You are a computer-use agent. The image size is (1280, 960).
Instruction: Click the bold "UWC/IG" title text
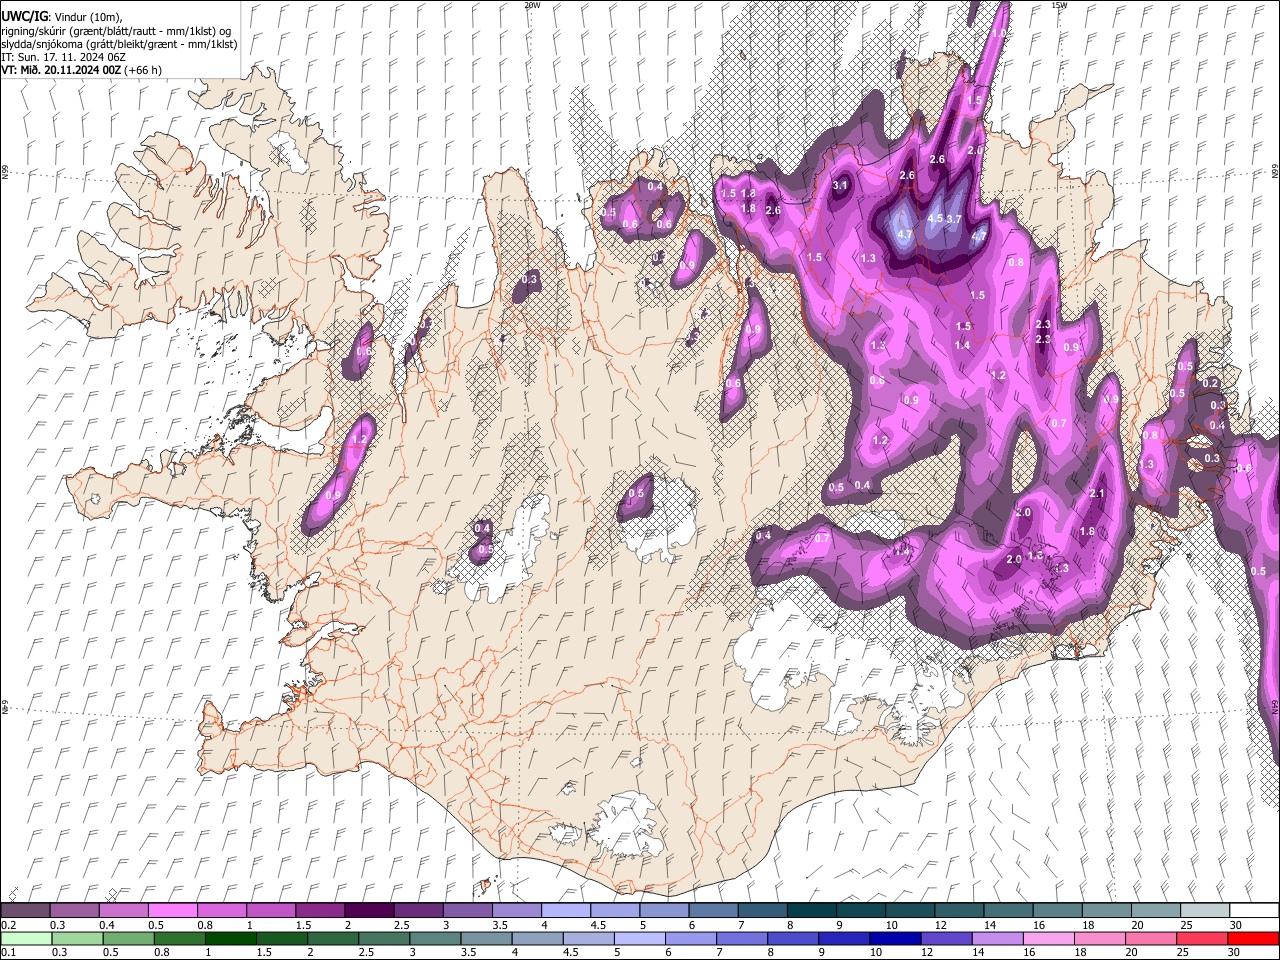click(25, 15)
